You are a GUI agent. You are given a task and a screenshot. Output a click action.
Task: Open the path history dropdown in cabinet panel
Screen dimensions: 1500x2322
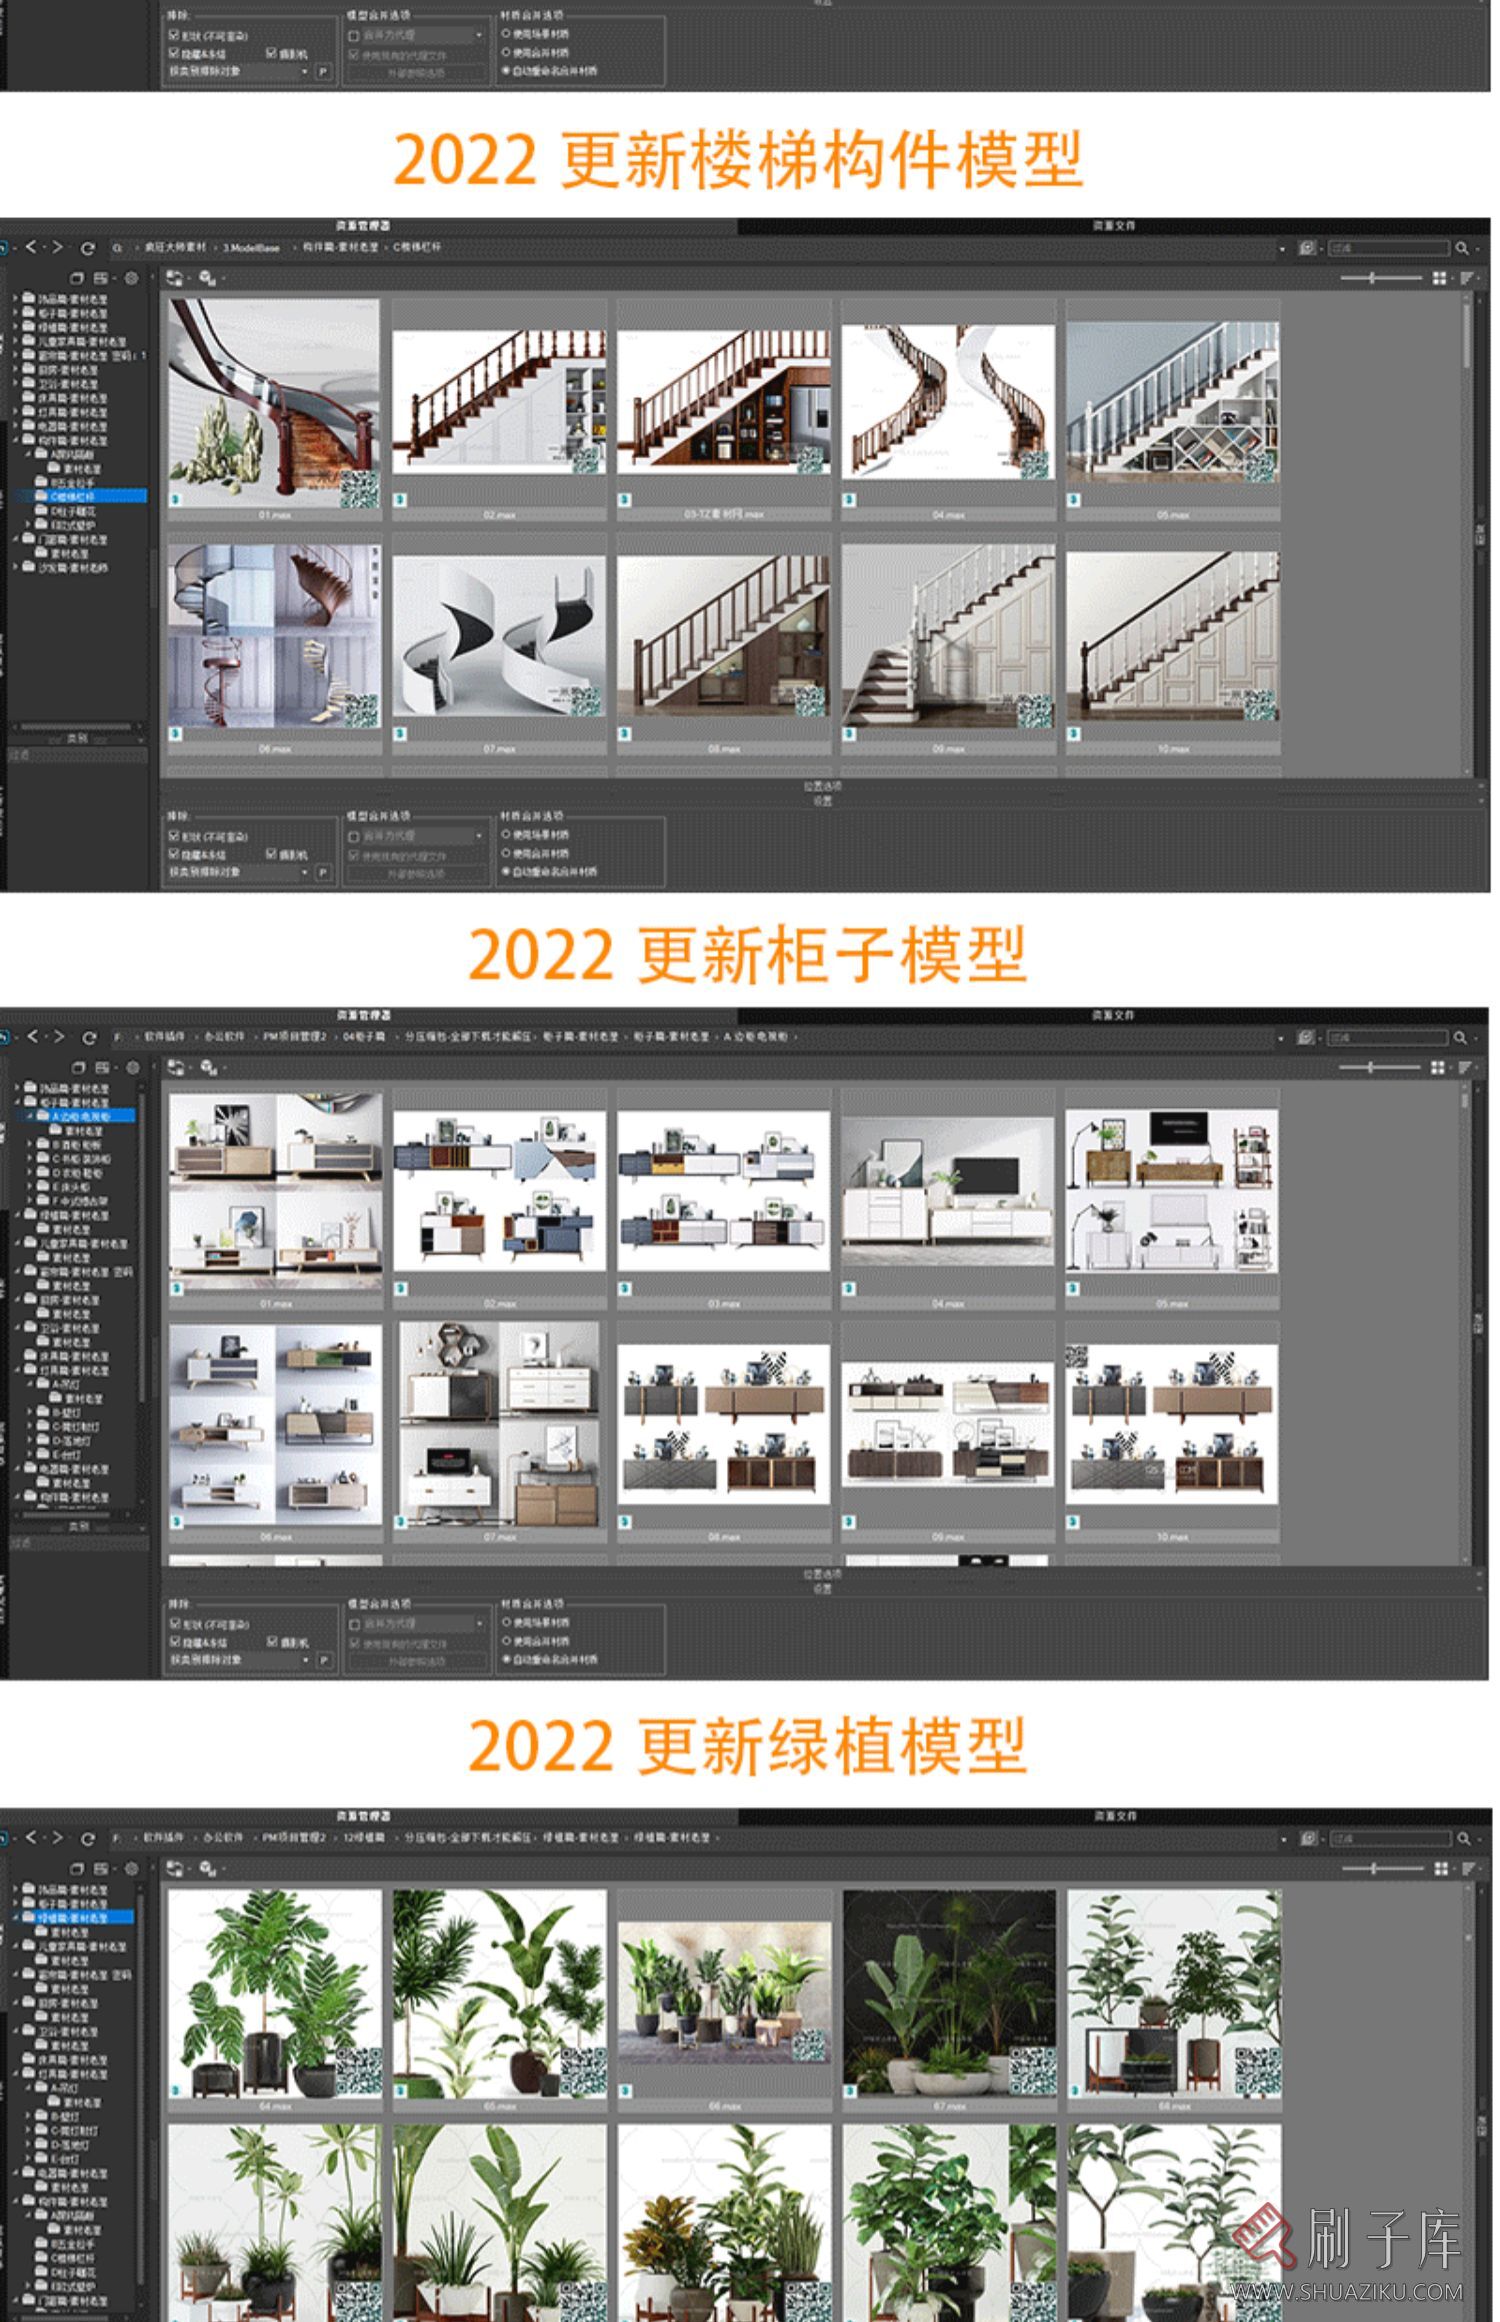click(1281, 1037)
